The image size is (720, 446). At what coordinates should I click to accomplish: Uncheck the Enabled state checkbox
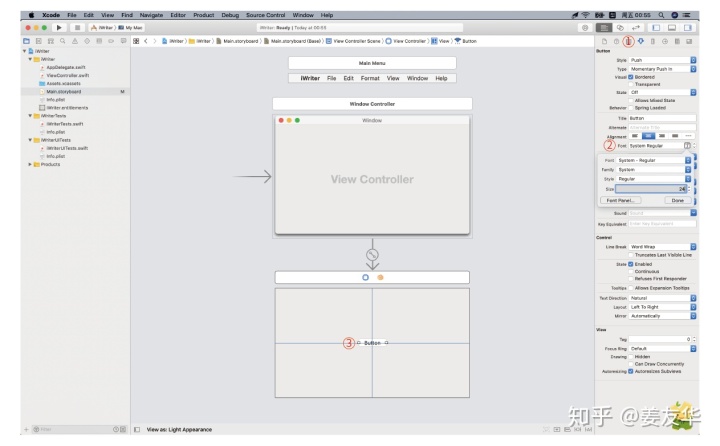coord(630,264)
